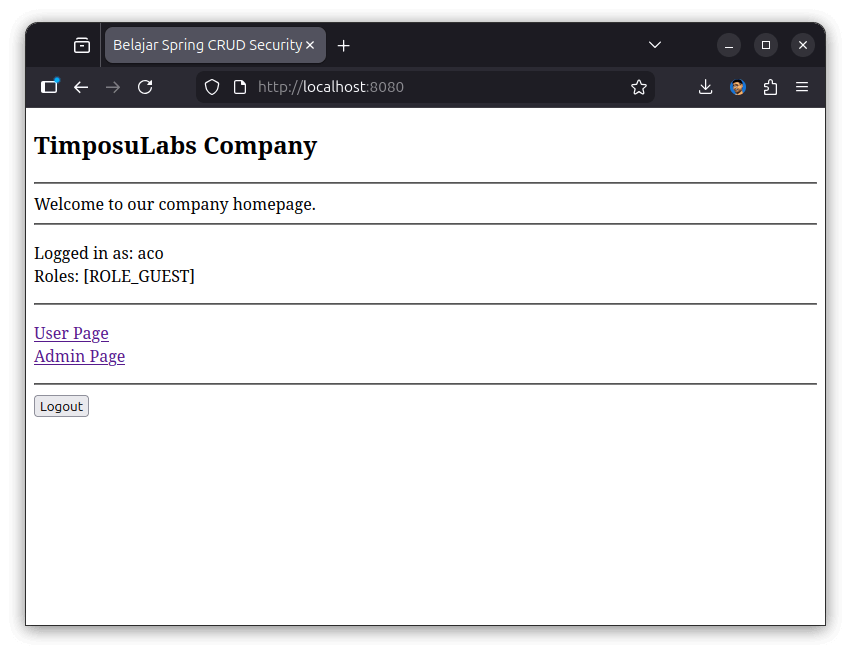Follow the Admin Page link
The height and width of the screenshot is (654, 851).
point(79,356)
